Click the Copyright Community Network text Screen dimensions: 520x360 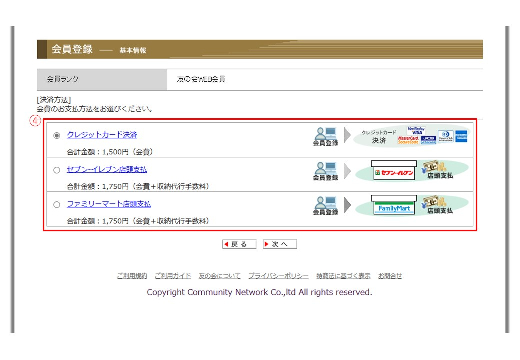click(259, 292)
